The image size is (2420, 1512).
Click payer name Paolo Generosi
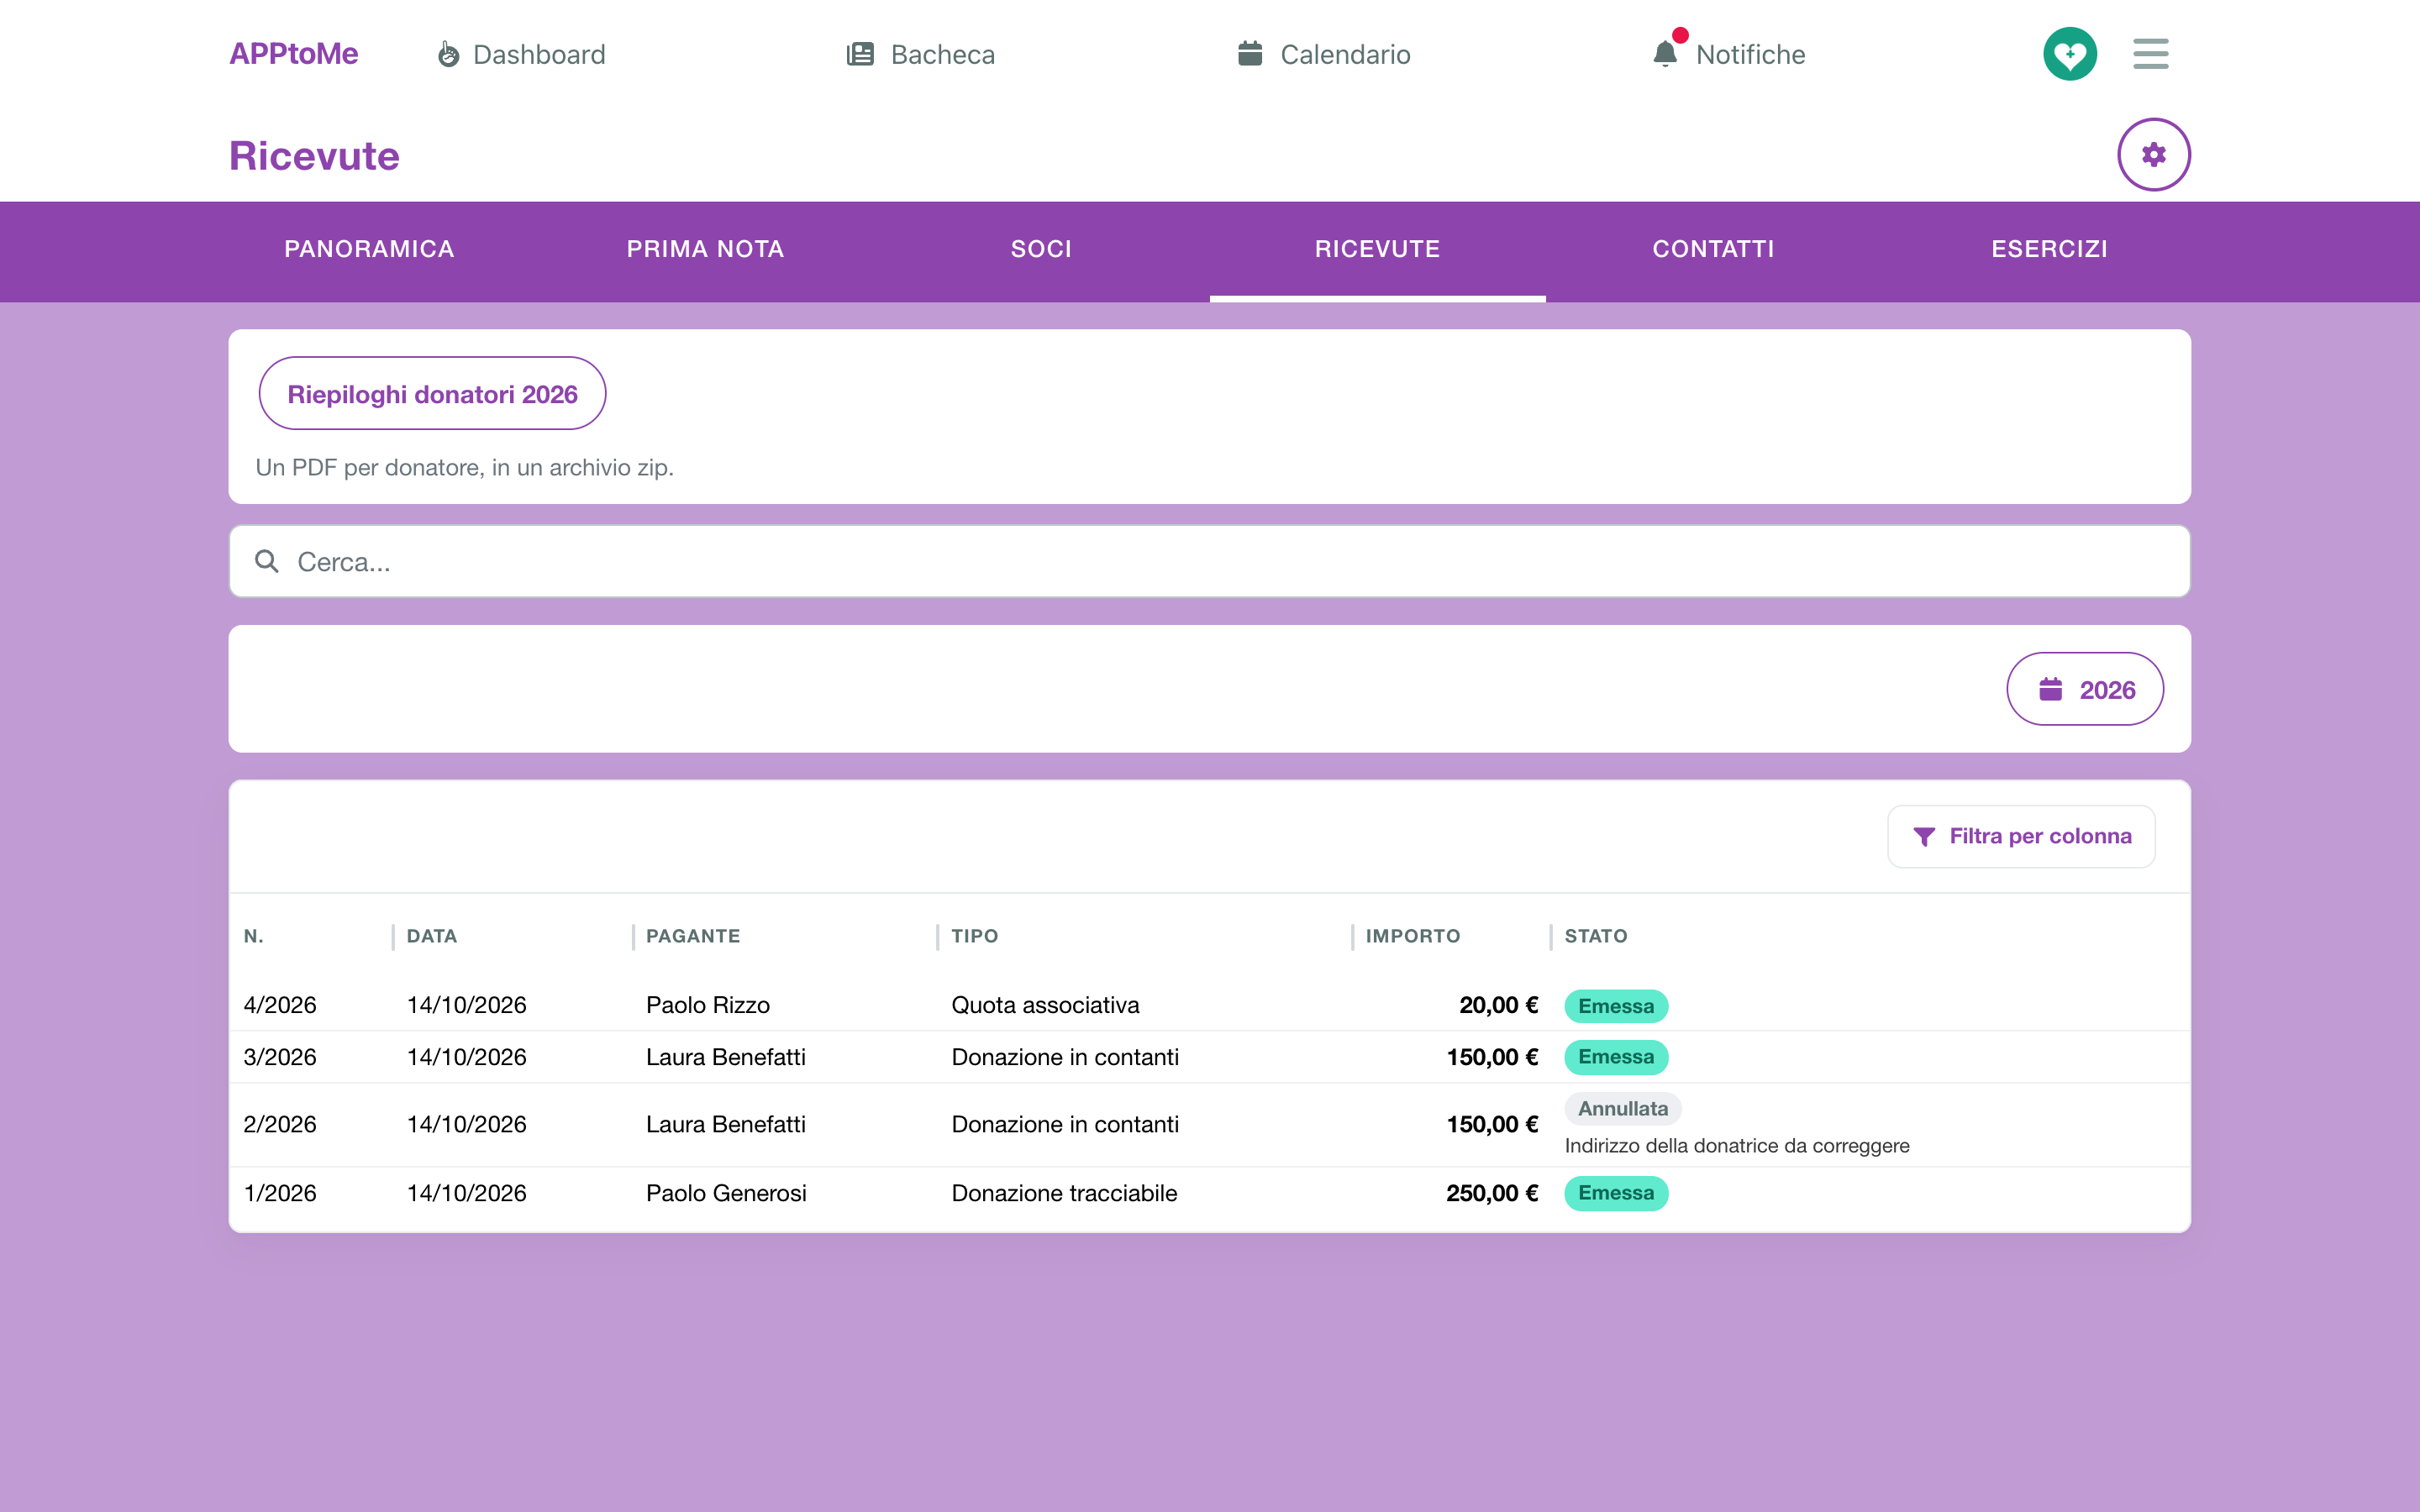coord(726,1193)
